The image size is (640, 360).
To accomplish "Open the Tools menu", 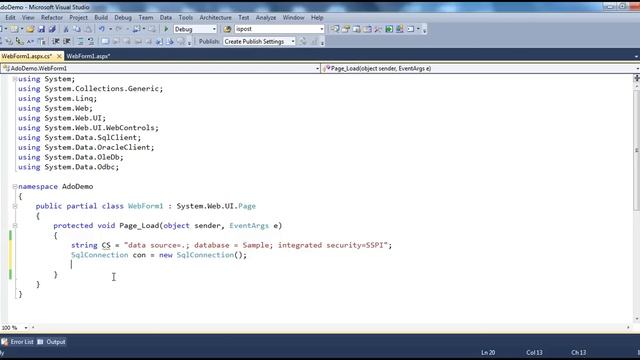I will [185, 18].
